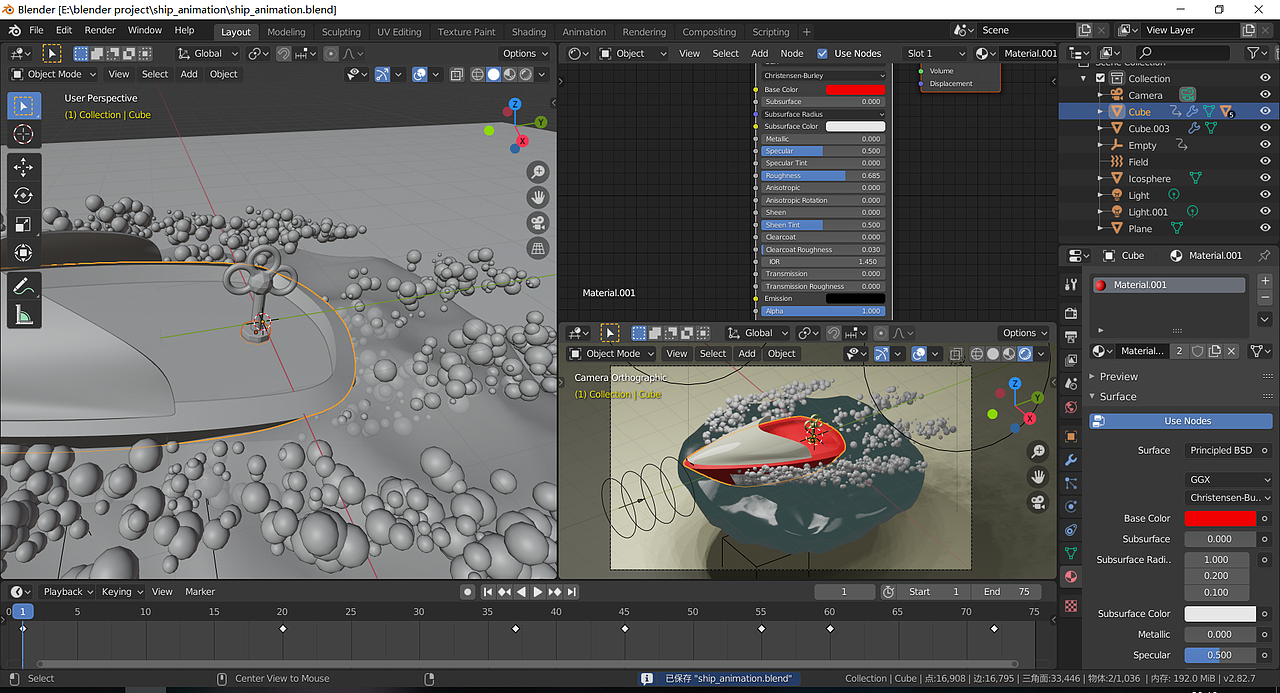Toggle visibility of Plane object
Screen dimensions: 1280x693
[x=1265, y=229]
